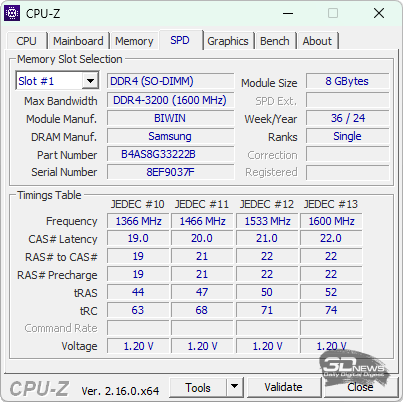Click the Samsung DRAM manufacturer value

click(170, 136)
